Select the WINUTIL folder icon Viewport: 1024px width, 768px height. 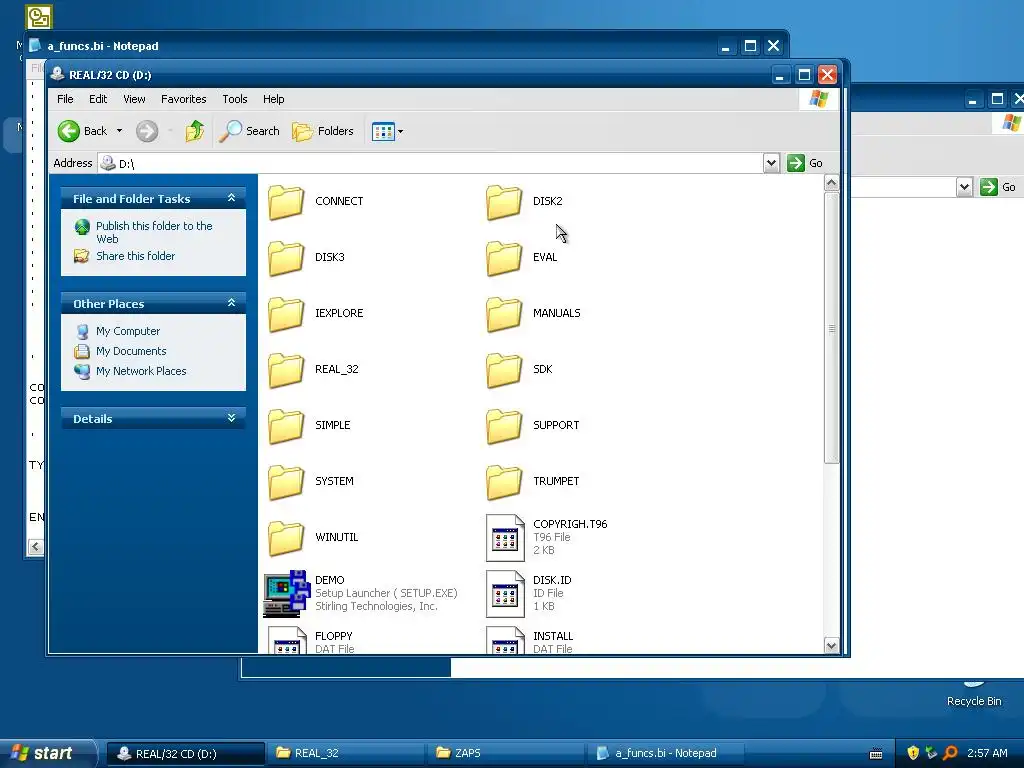[x=286, y=539]
